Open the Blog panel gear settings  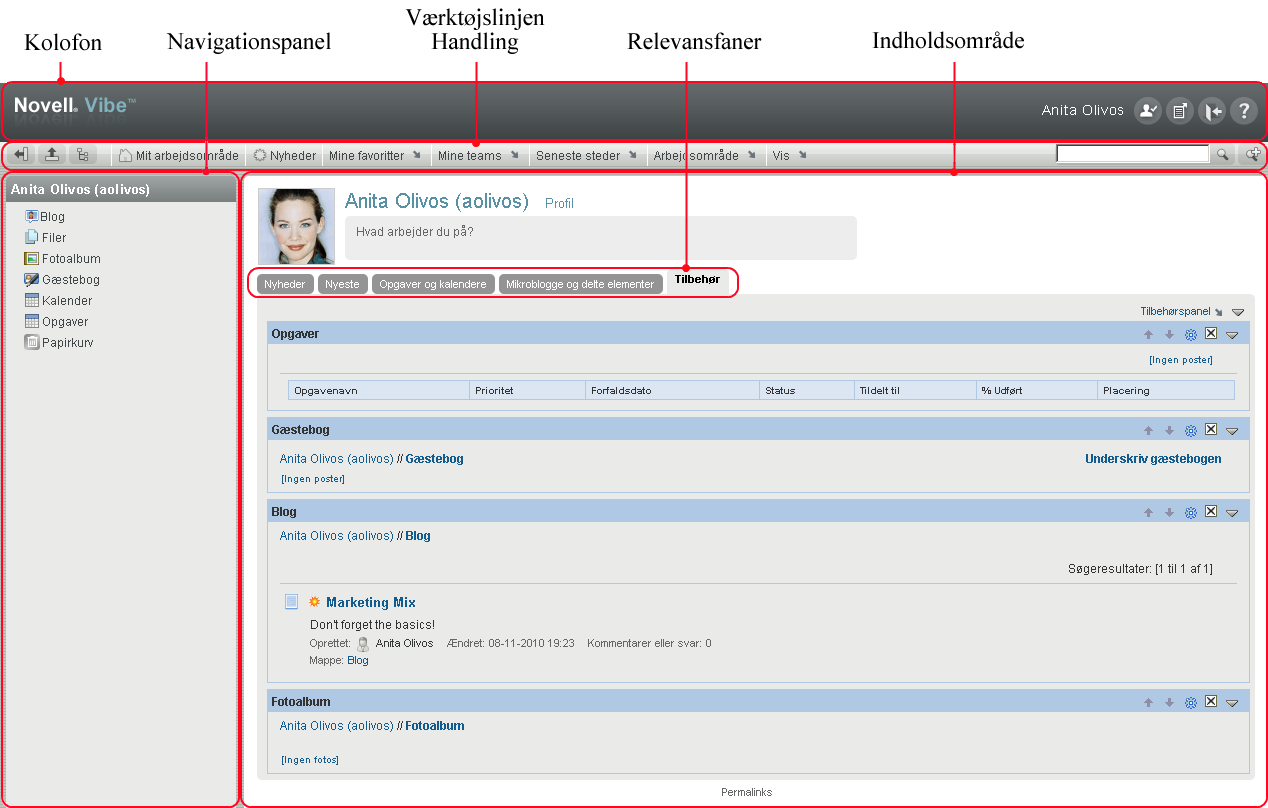[x=1190, y=513]
